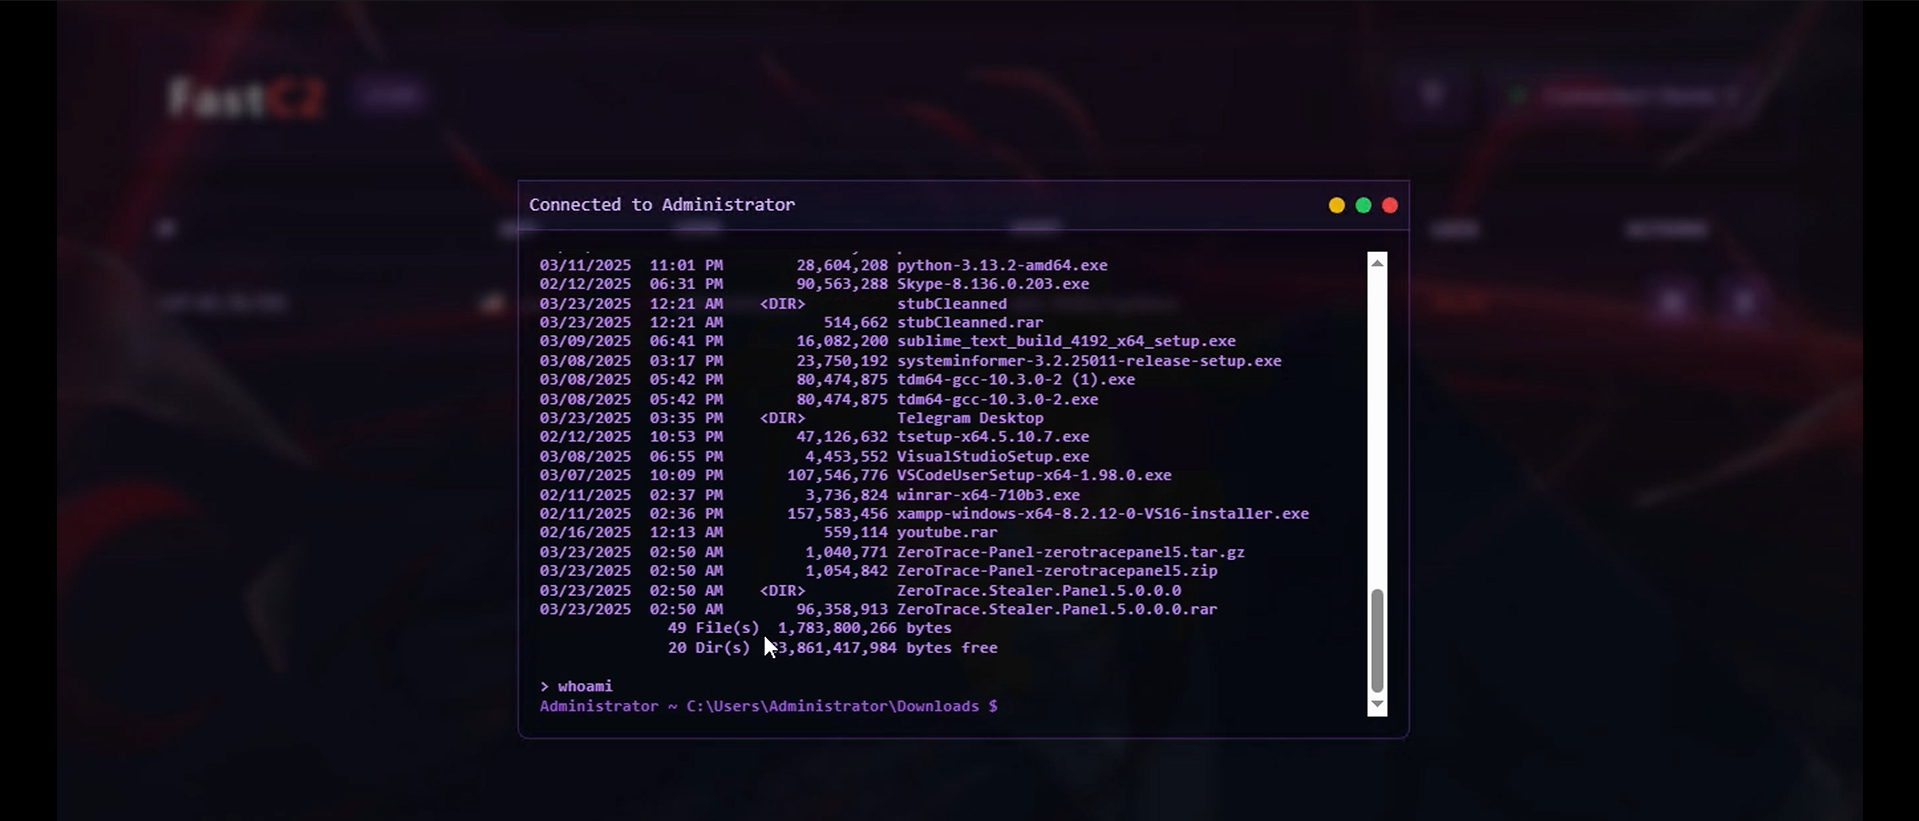Select the Skype-8.136.0.203.exe entry
This screenshot has width=1919, height=821.
click(x=814, y=284)
